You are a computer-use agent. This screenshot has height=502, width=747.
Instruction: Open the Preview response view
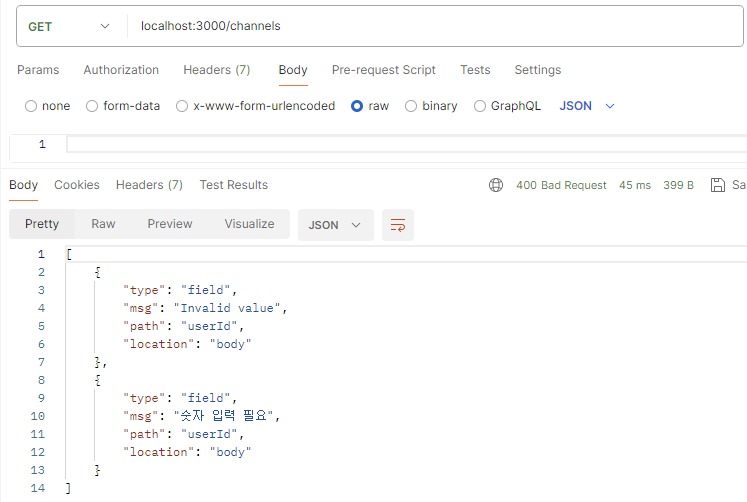[x=170, y=224]
